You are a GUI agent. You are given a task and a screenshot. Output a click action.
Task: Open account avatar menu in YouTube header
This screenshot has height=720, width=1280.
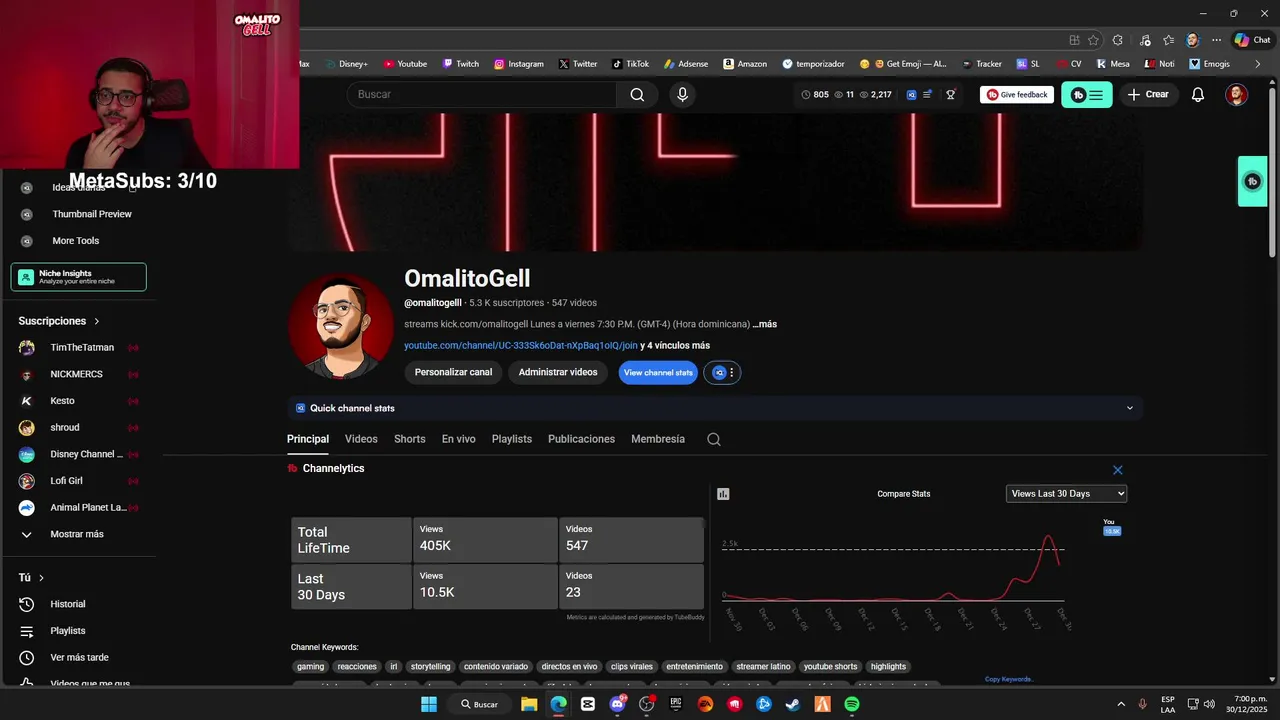point(1237,95)
